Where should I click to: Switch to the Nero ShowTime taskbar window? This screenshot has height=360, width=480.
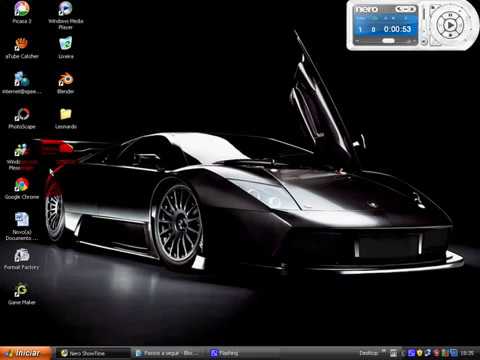pos(93,353)
